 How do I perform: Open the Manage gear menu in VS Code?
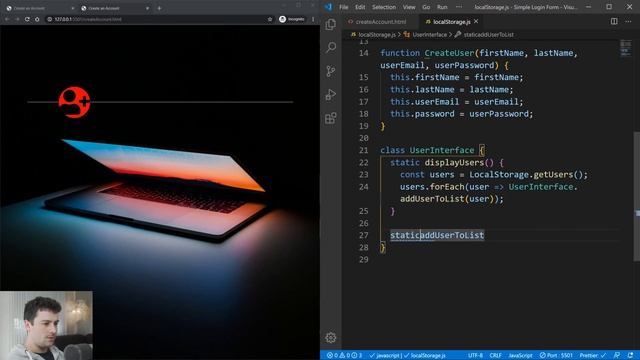click(x=331, y=338)
